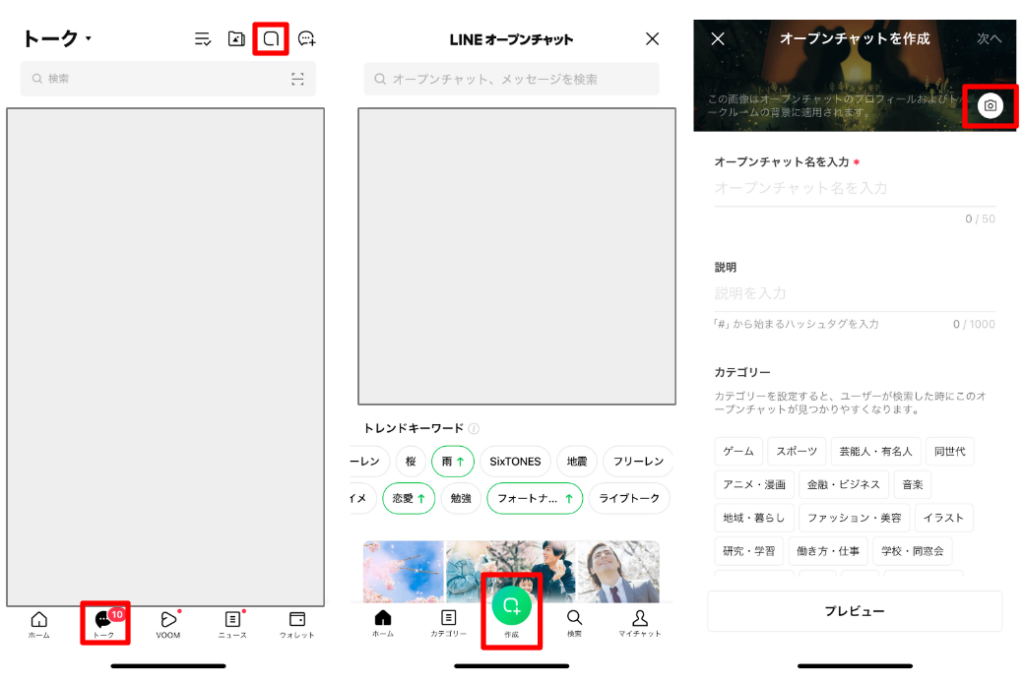The width and height of the screenshot is (1024, 684).
Task: Tap ホーム tab beside the カテゴリー tab
Action: pos(383,624)
